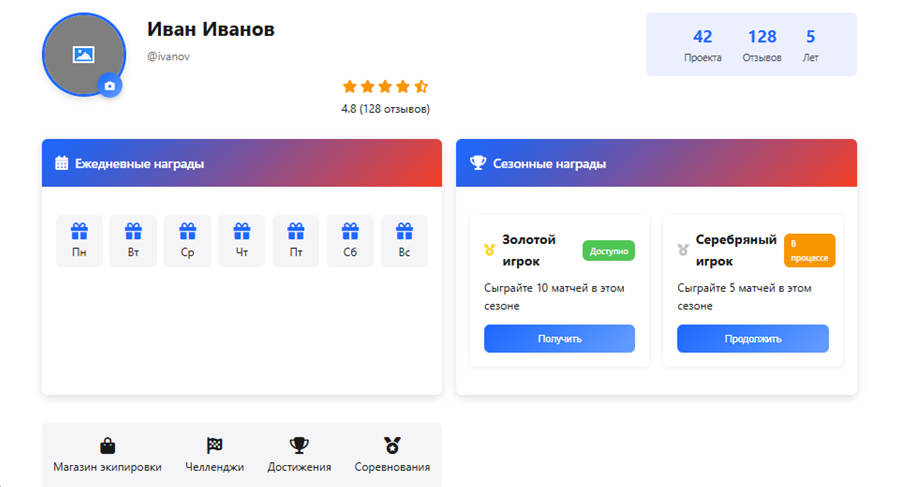The width and height of the screenshot is (901, 487).
Task: Click the 5 Лет stat
Action: [x=810, y=45]
